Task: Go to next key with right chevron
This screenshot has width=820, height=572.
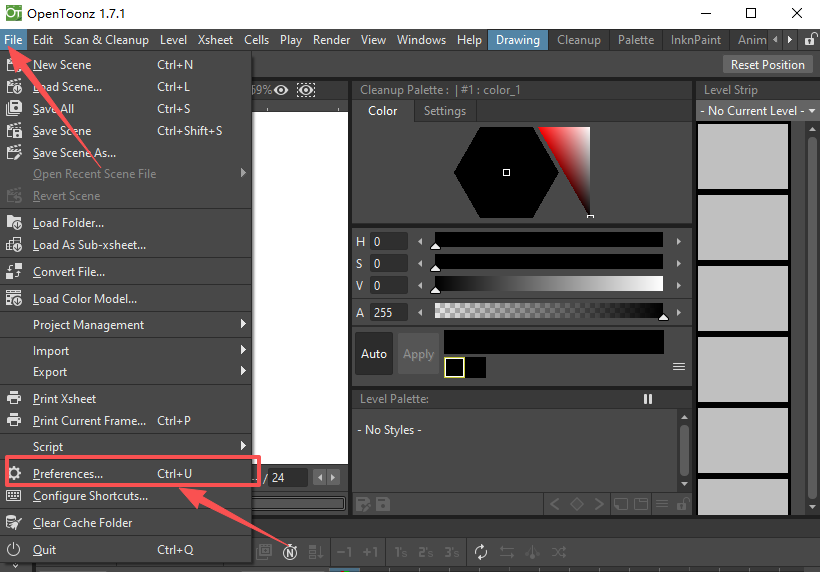Action: click(x=599, y=504)
